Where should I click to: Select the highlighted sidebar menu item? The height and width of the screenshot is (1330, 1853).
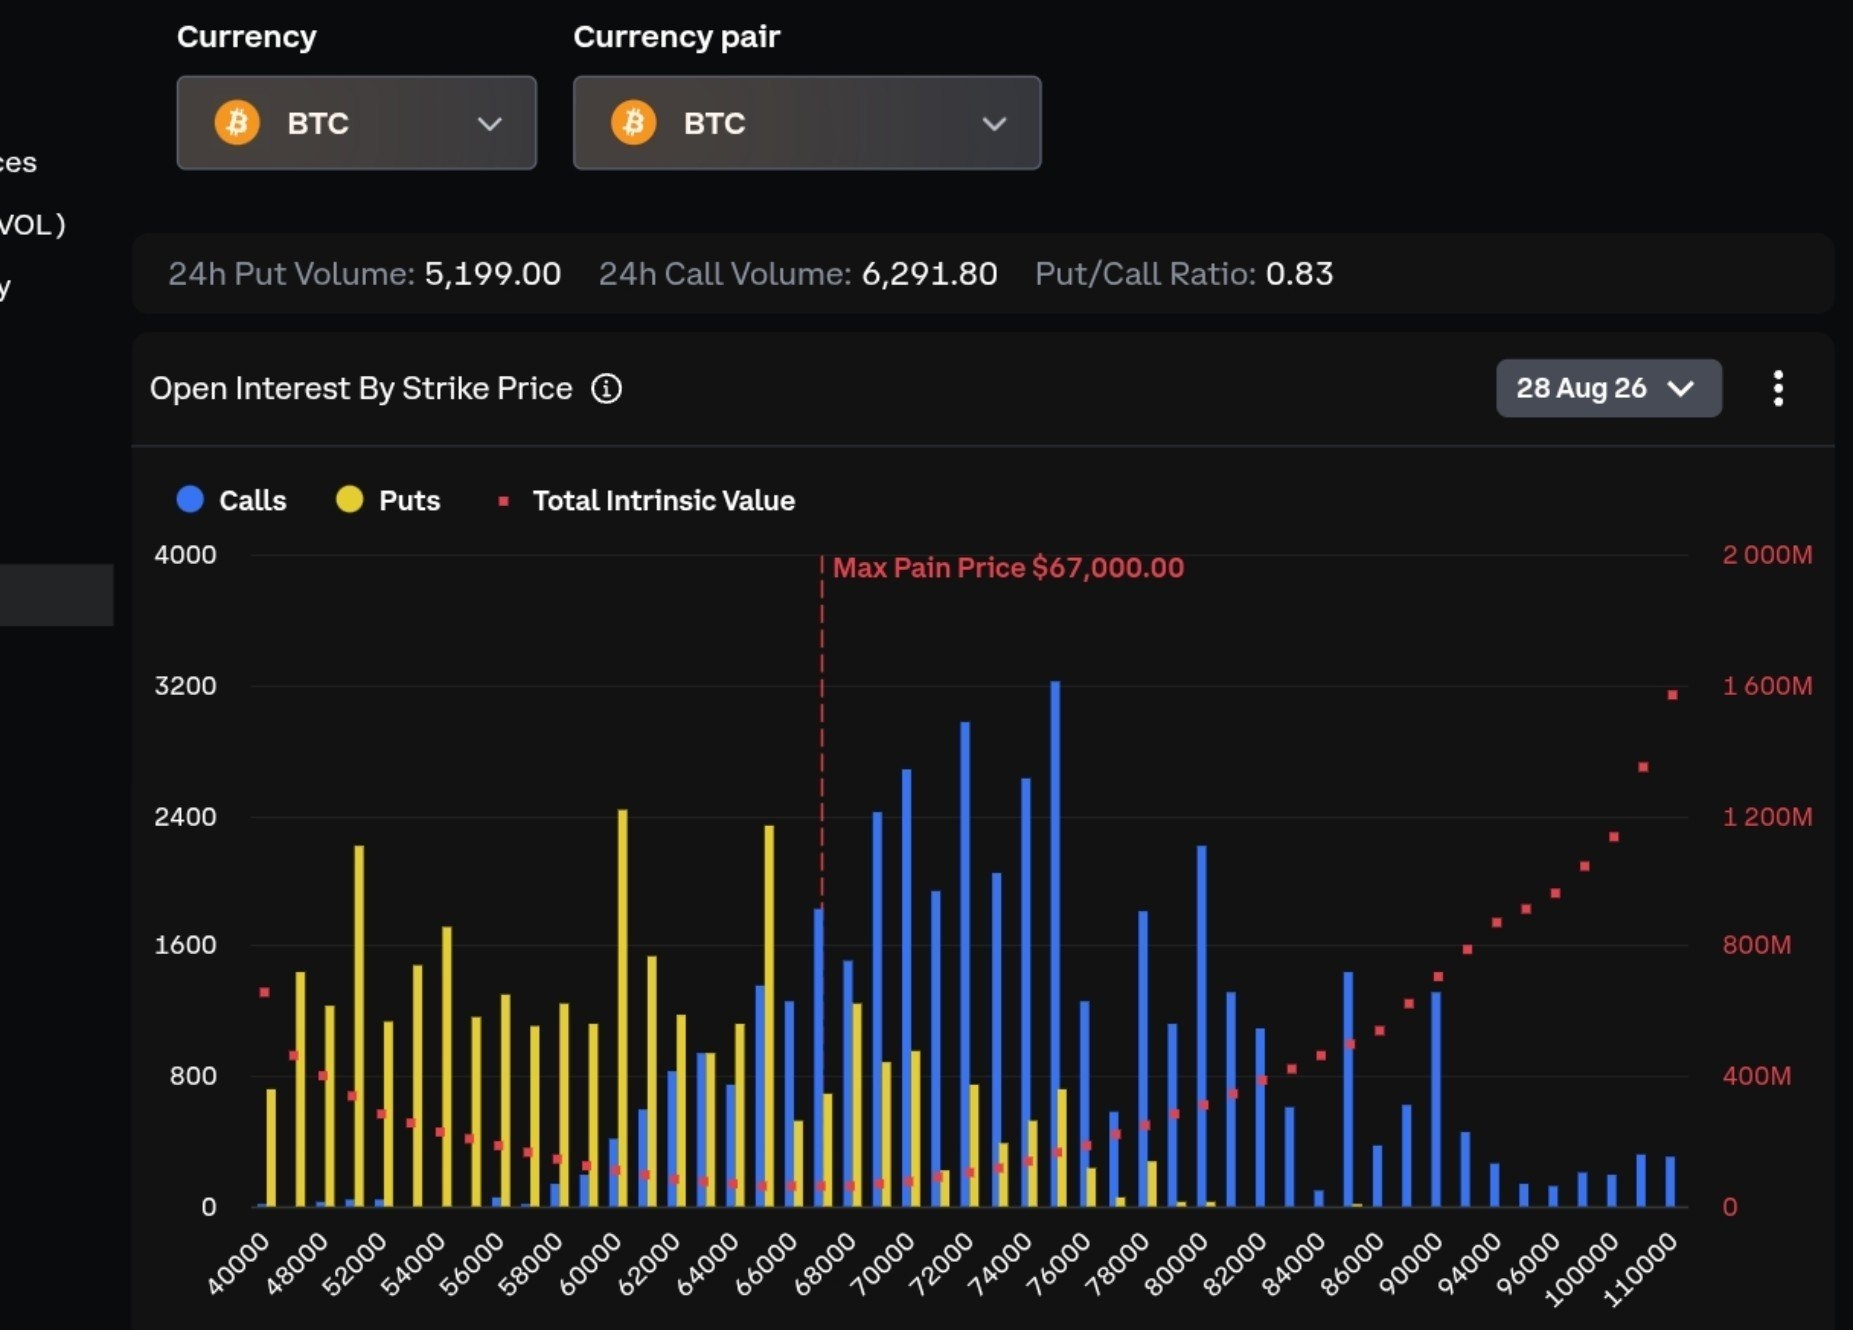56,595
